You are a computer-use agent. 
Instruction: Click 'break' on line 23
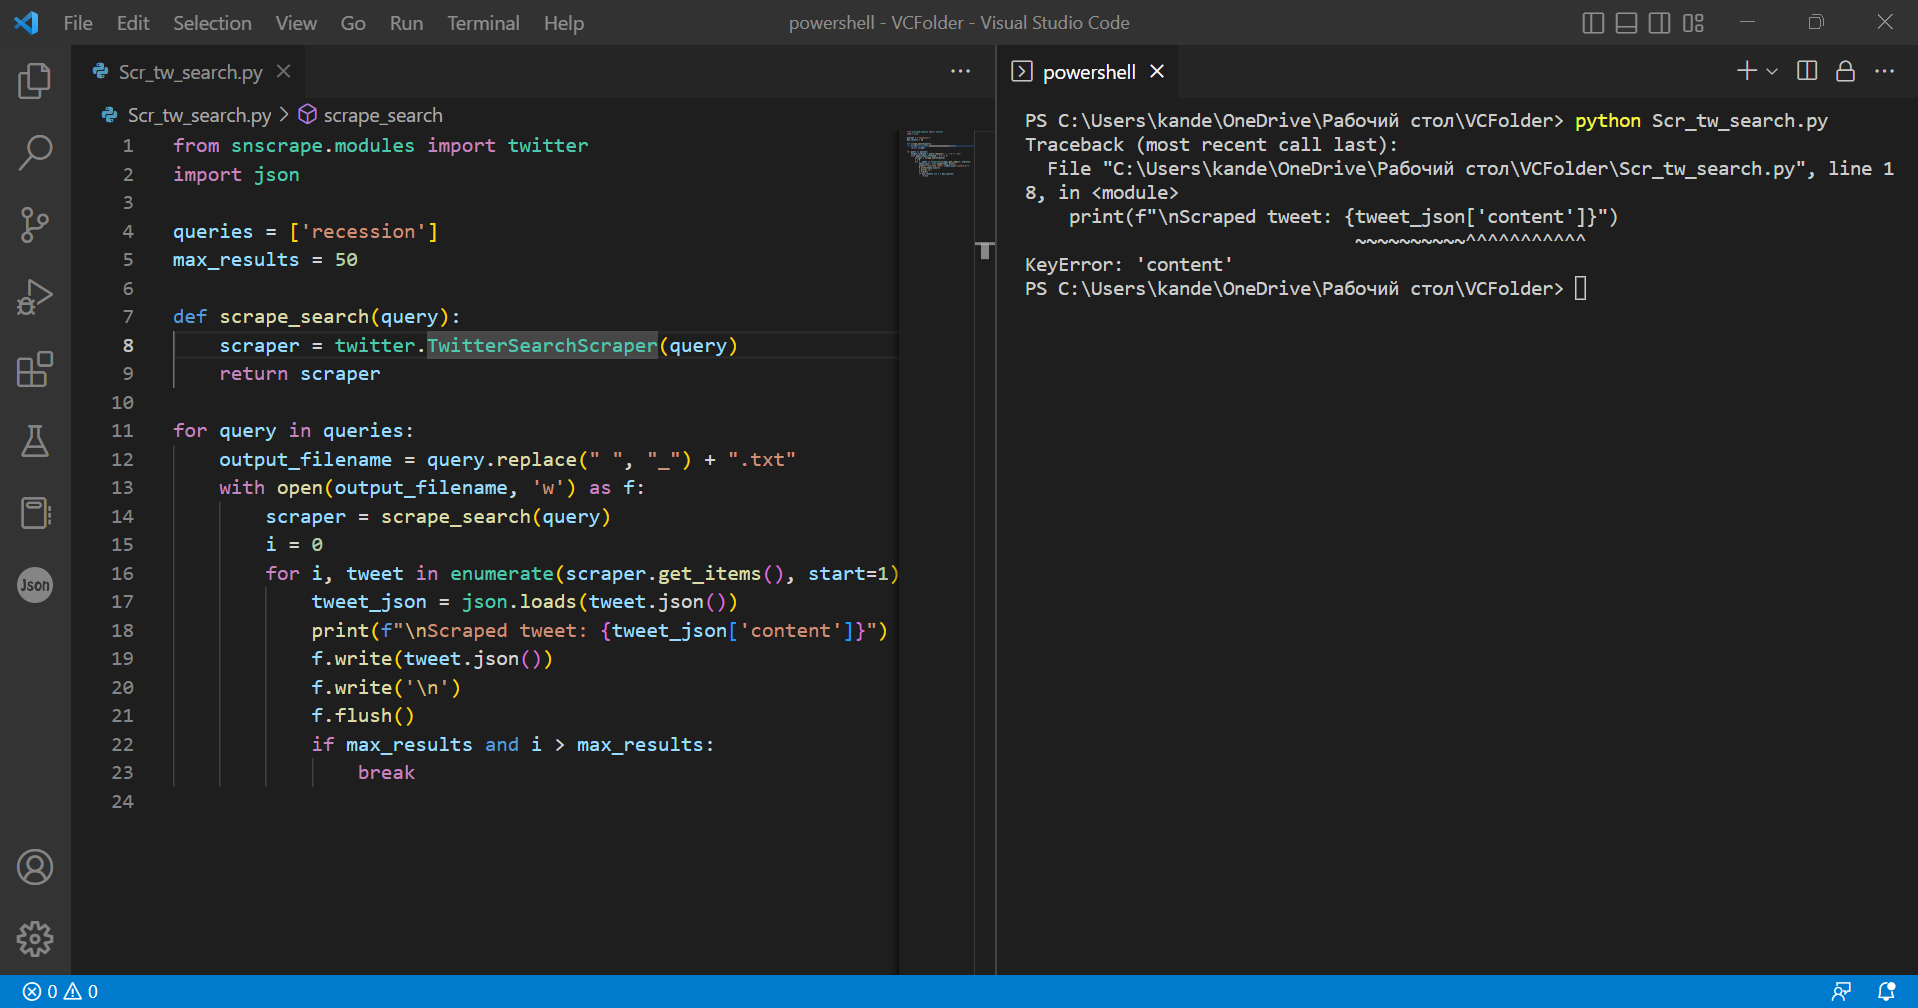click(x=386, y=772)
